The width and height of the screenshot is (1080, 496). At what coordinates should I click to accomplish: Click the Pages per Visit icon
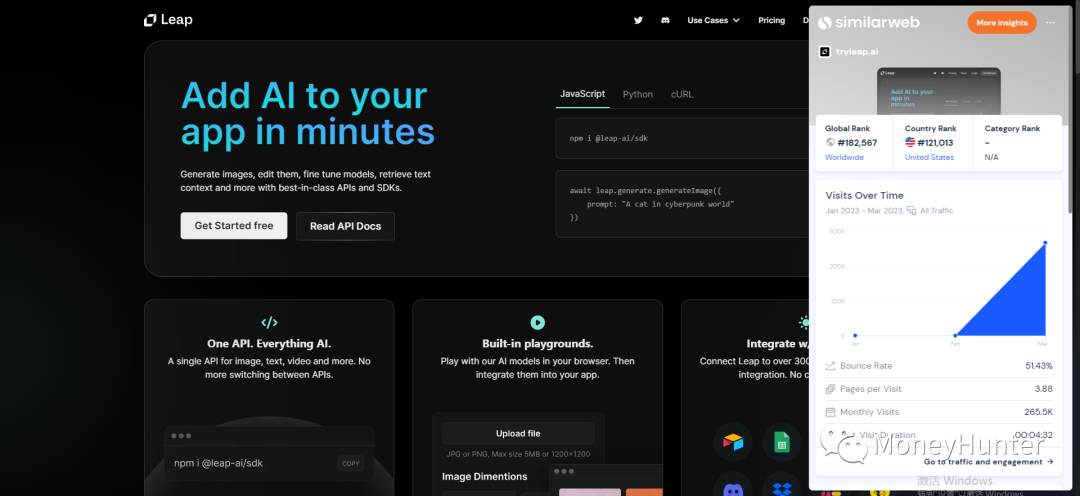tap(830, 389)
